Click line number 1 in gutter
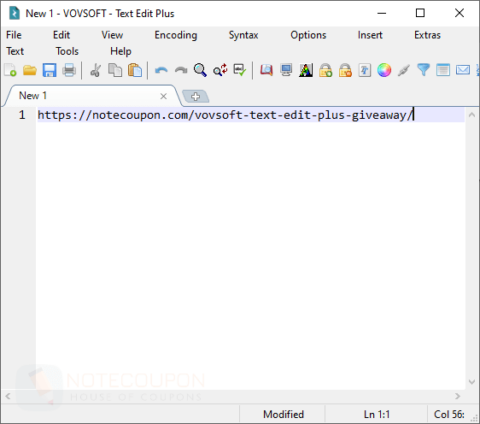This screenshot has width=480, height=424. coord(22,115)
